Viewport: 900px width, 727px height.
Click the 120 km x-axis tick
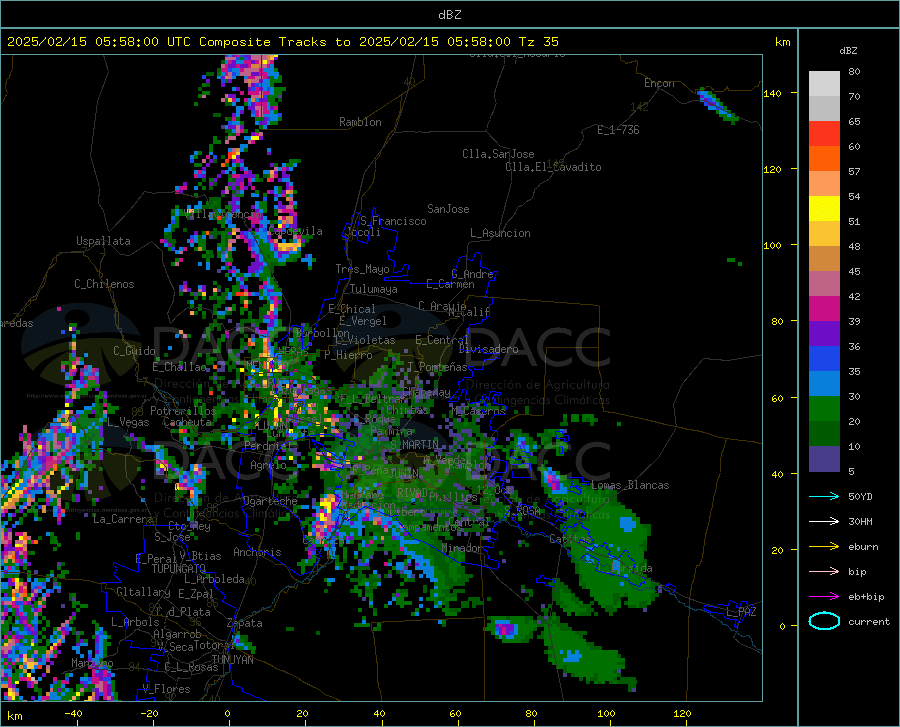(682, 714)
